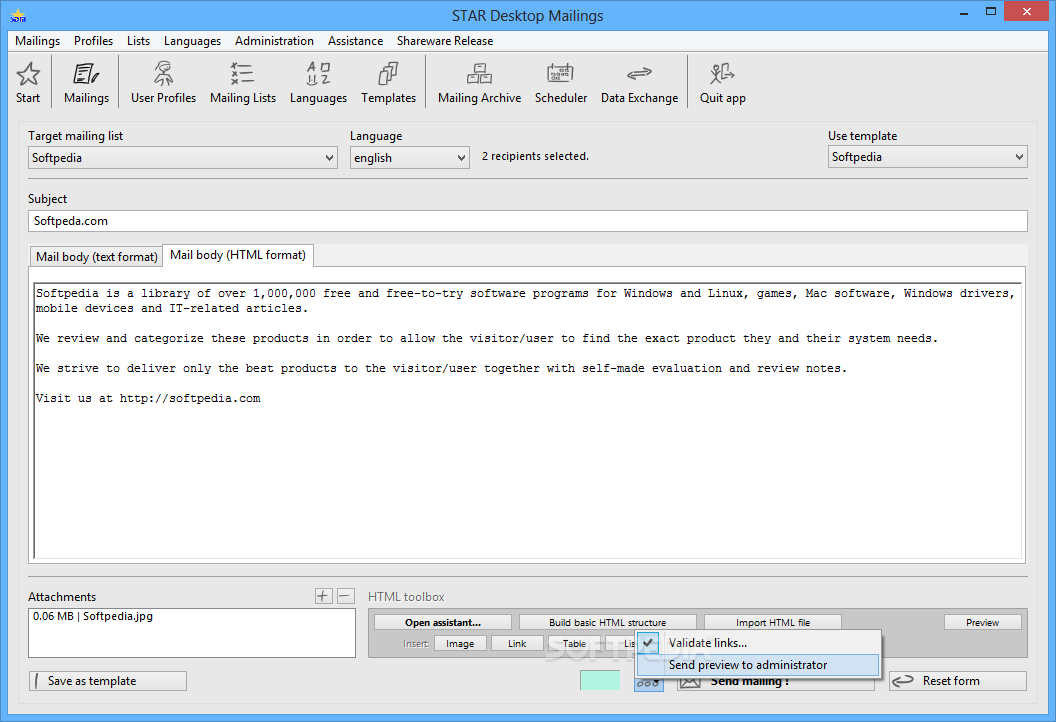1056x722 pixels.
Task: Open the Shareware Release menu
Action: pos(444,40)
